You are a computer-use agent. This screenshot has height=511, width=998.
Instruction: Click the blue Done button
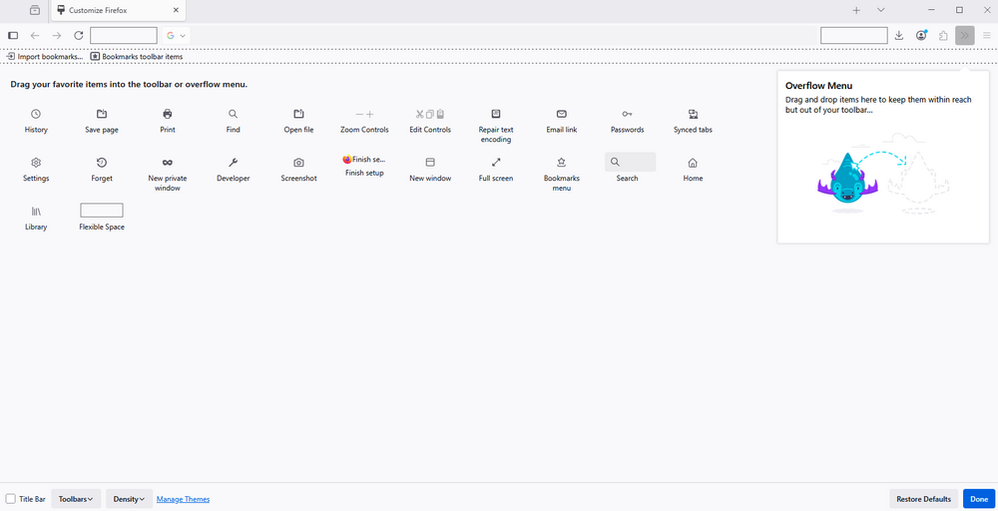click(x=978, y=499)
